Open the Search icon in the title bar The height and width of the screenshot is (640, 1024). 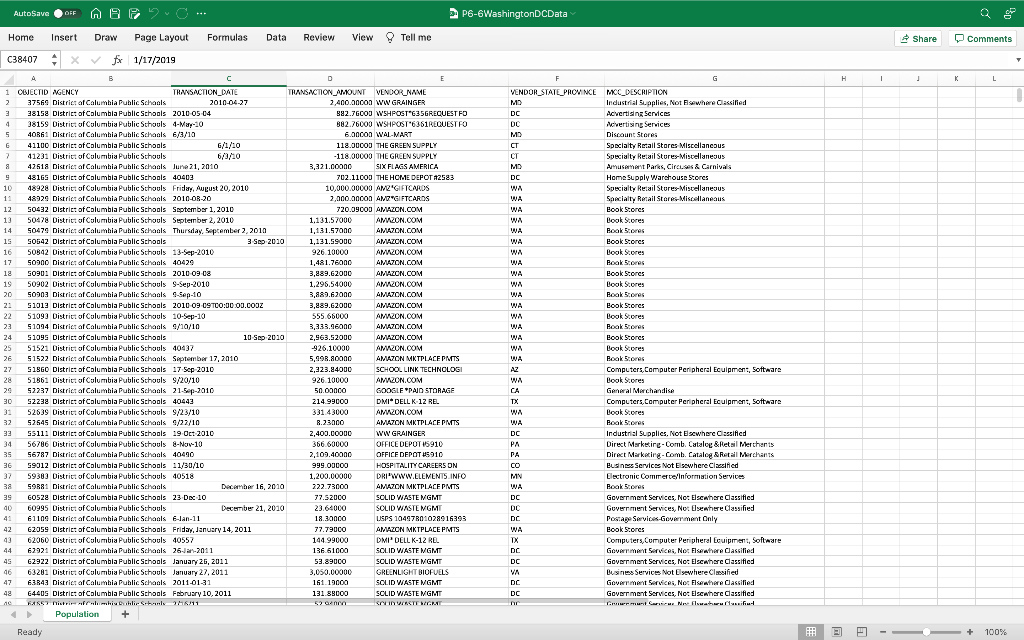pos(984,14)
